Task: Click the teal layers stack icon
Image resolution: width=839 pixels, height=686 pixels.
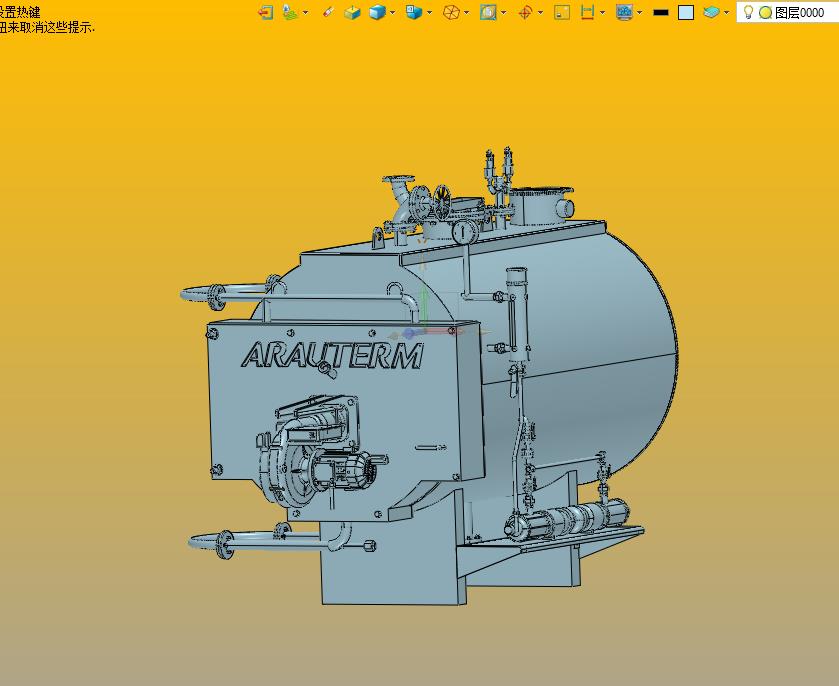Action: click(711, 12)
